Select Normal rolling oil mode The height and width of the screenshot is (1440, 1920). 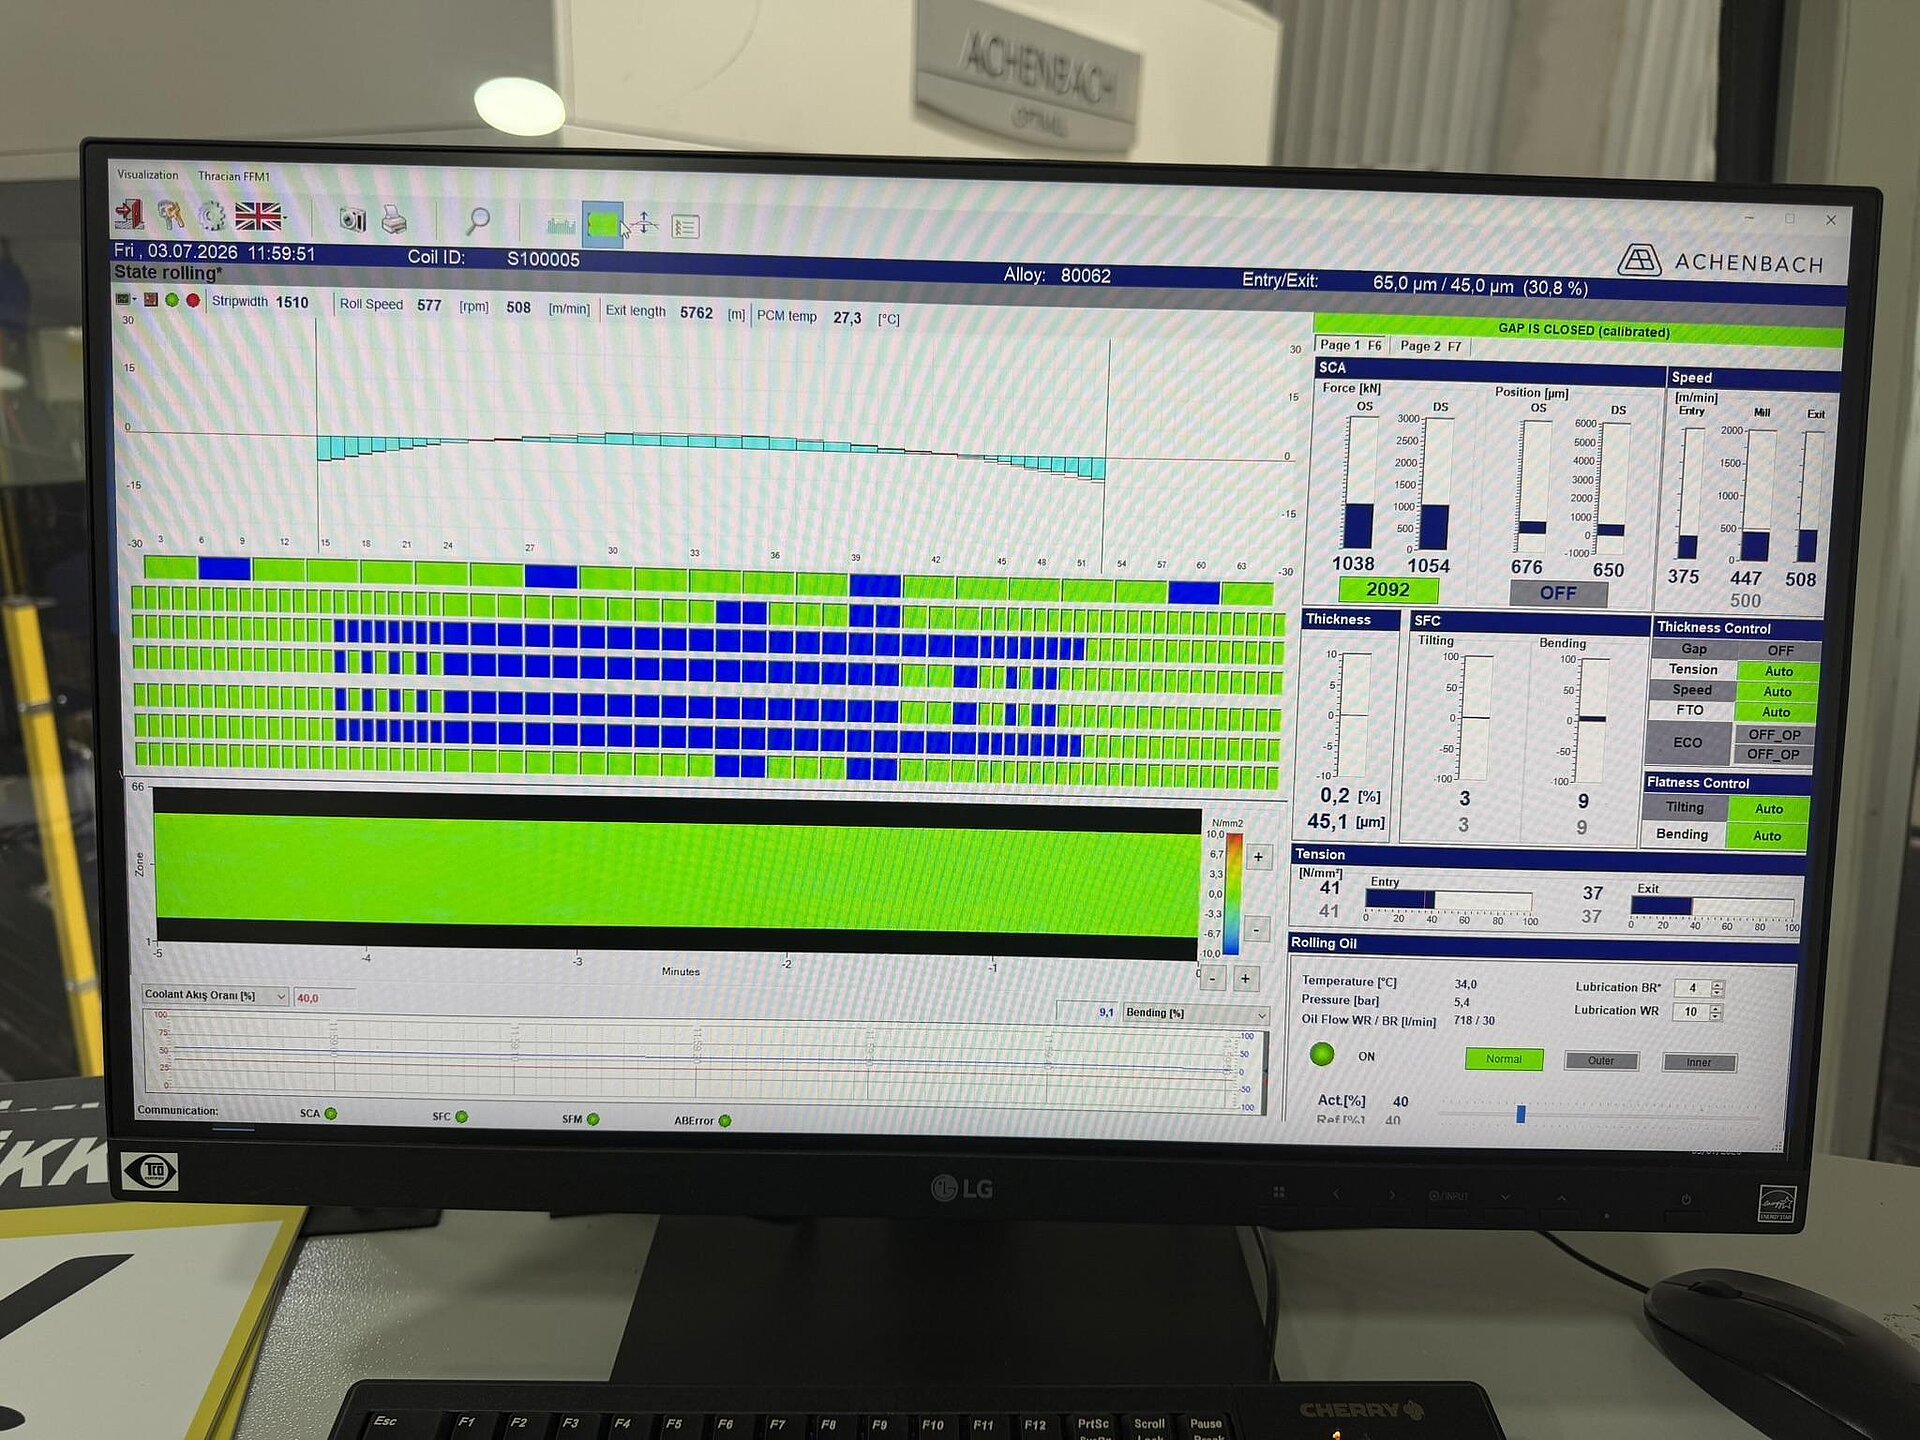pyautogui.click(x=1504, y=1059)
